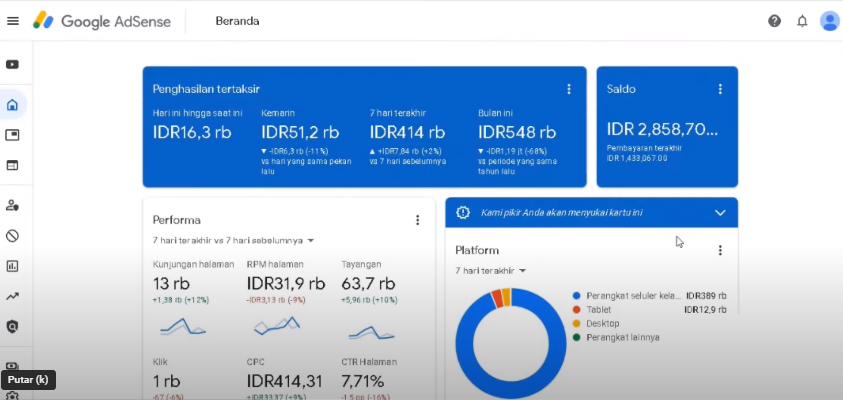
Task: Click the YouTube icon in sidebar
Action: 13,65
